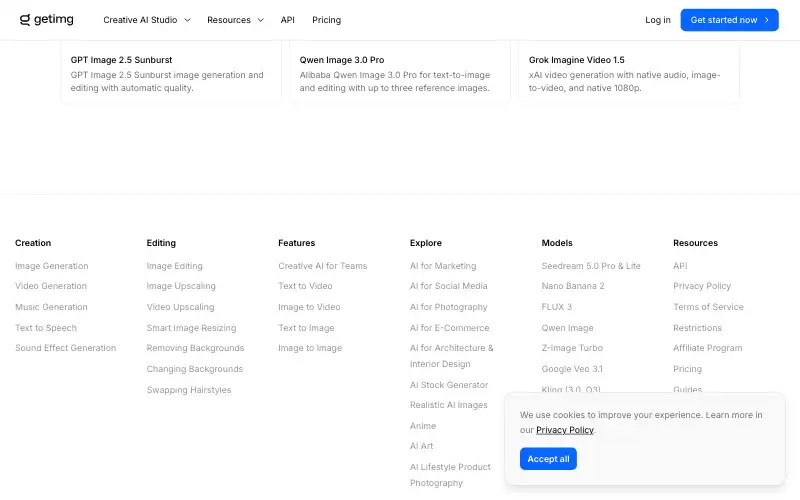Go to AI Stock Generator

click(x=449, y=385)
